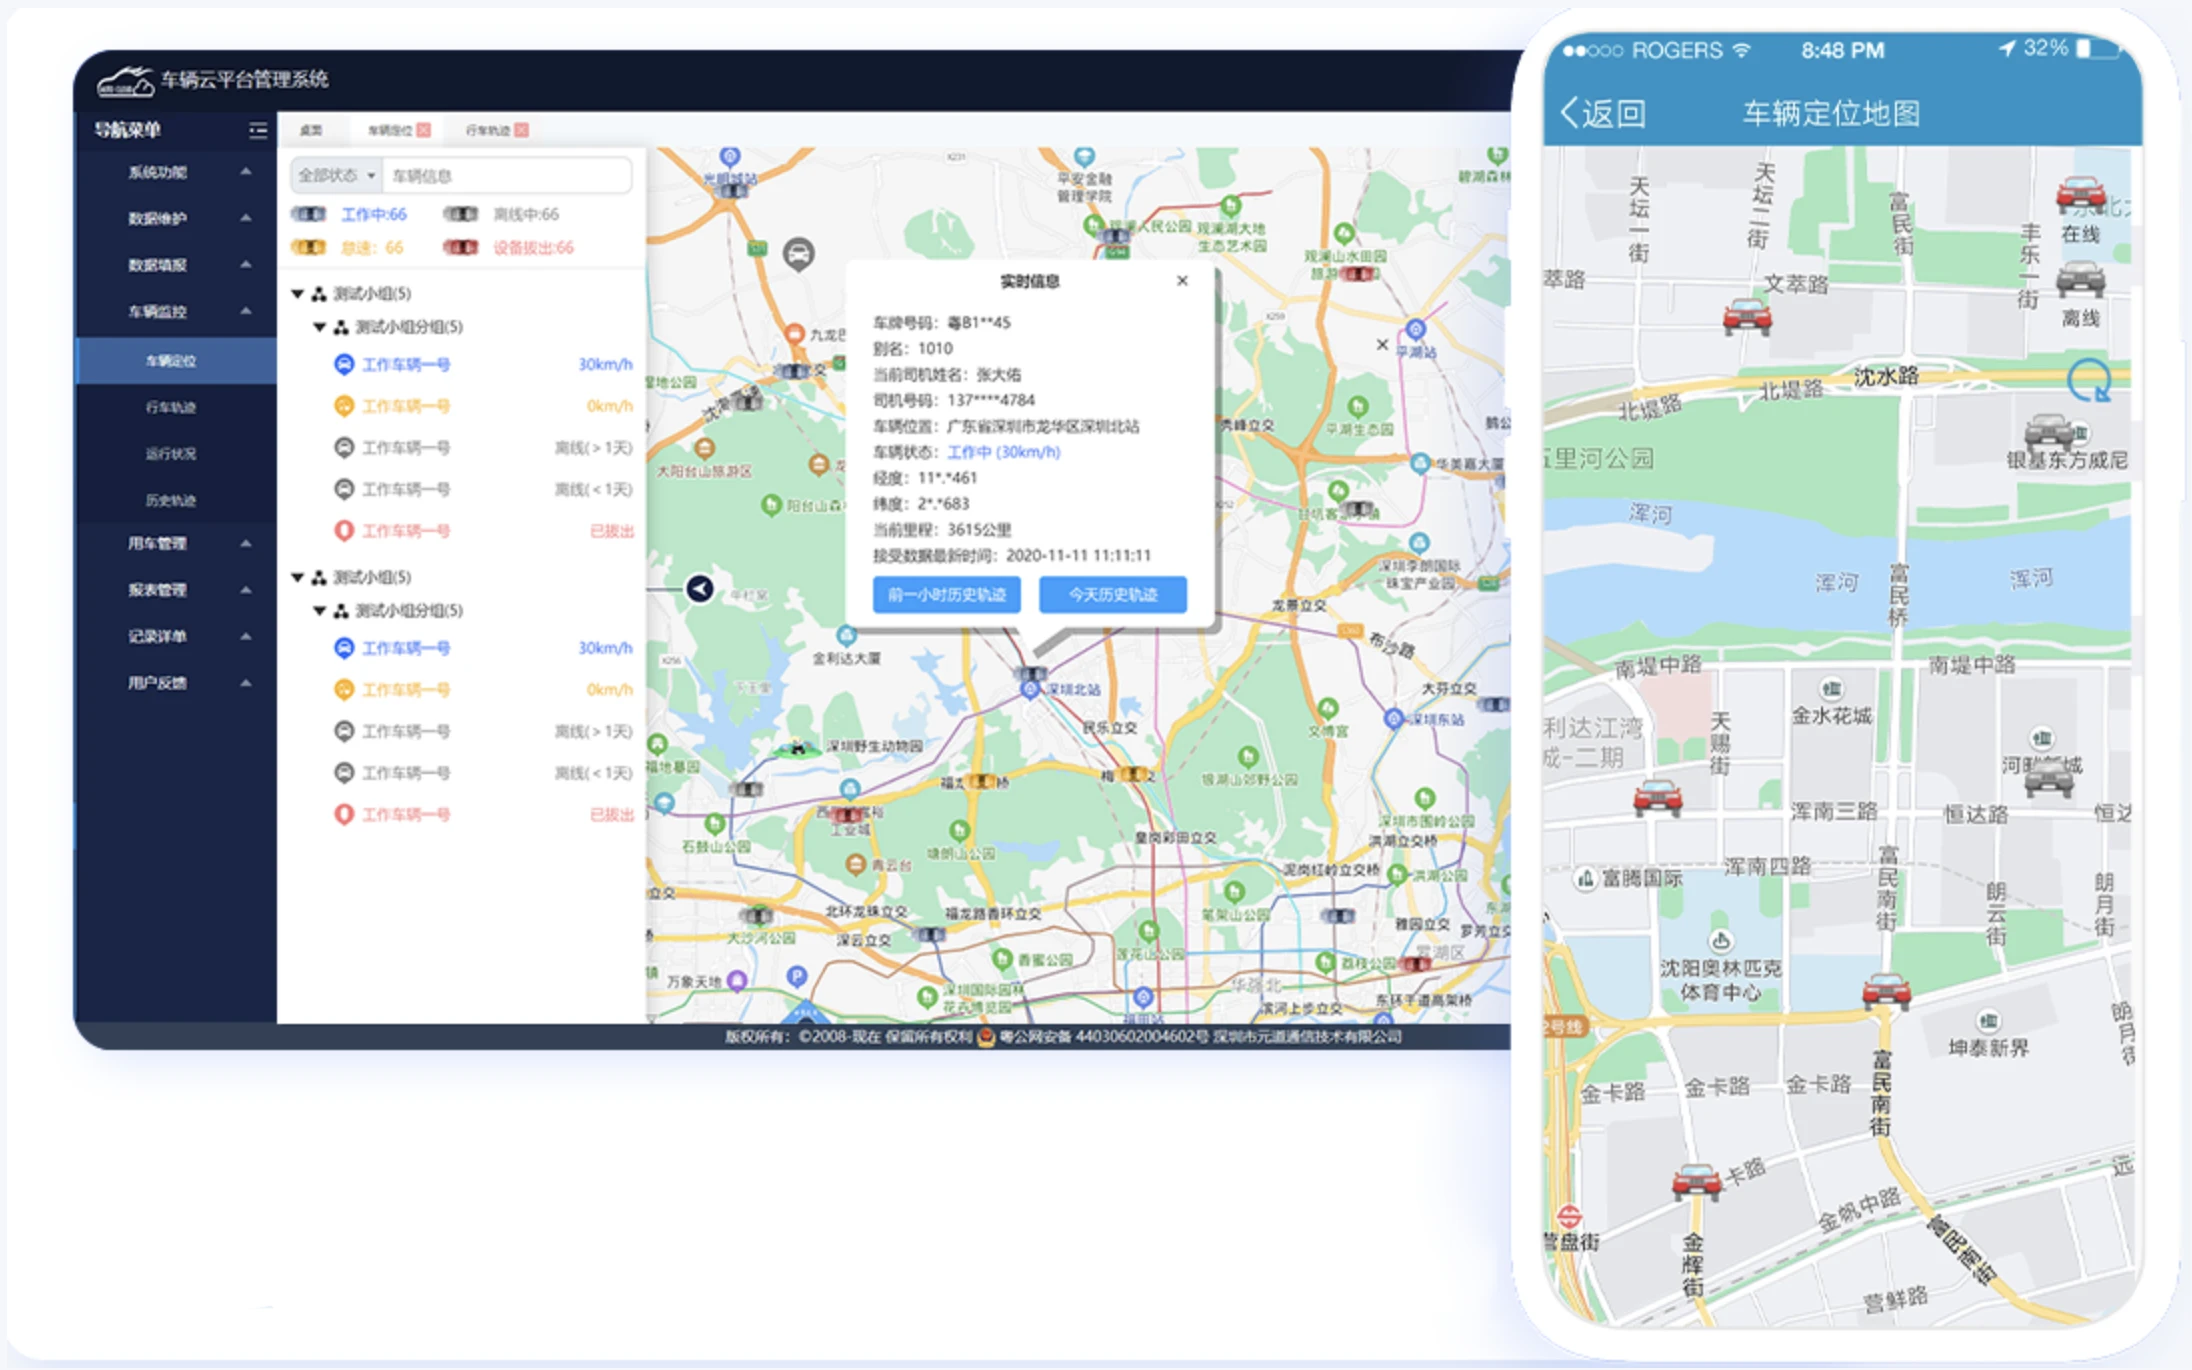Click the 车辆云平台管理系统 car-cloud logo
The width and height of the screenshot is (2192, 1370).
point(126,81)
